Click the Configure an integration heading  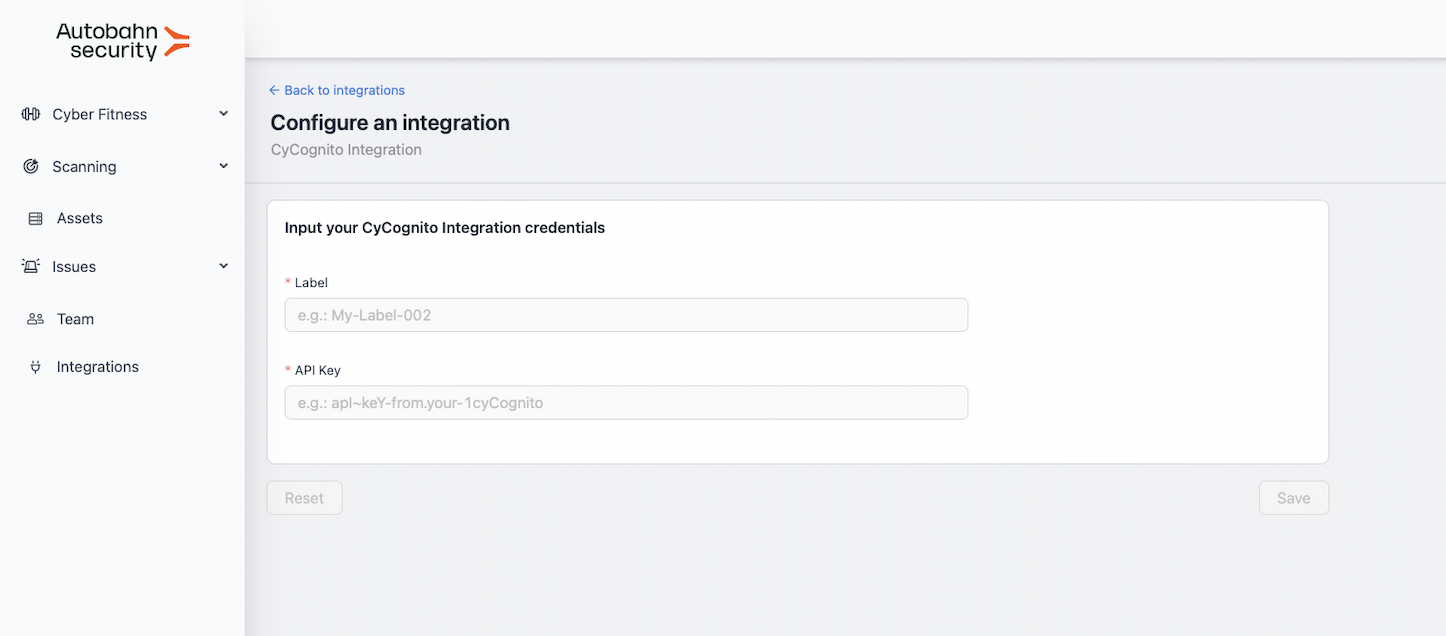tap(390, 123)
